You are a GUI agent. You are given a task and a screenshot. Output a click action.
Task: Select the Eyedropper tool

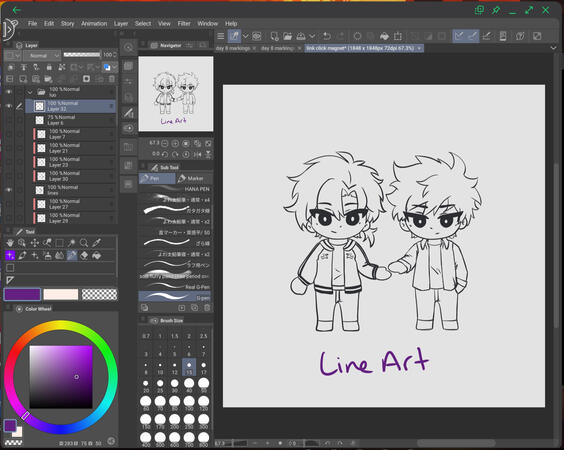tap(96, 243)
